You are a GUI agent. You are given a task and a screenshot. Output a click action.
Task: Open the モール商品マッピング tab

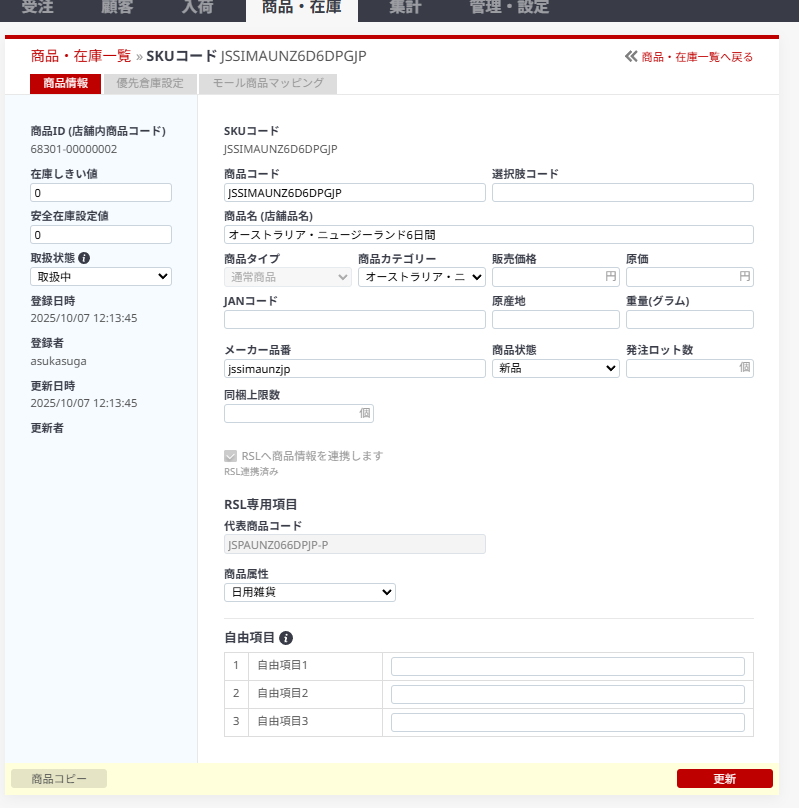coord(268,84)
